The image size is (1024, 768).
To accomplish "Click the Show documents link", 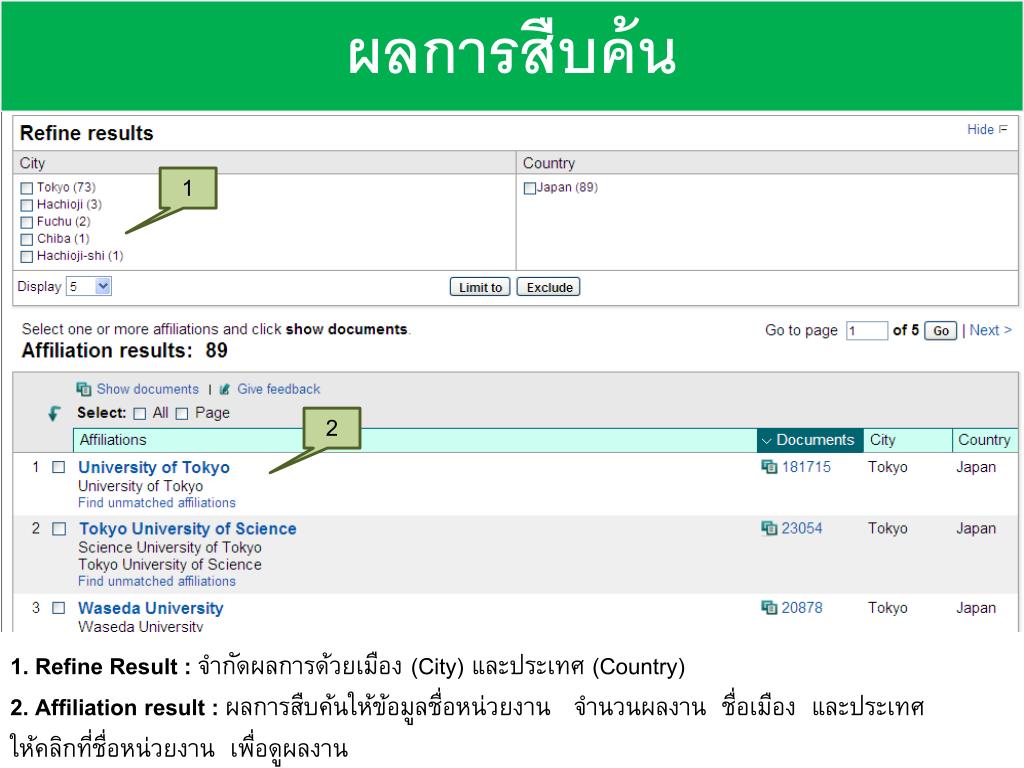I will click(x=148, y=389).
